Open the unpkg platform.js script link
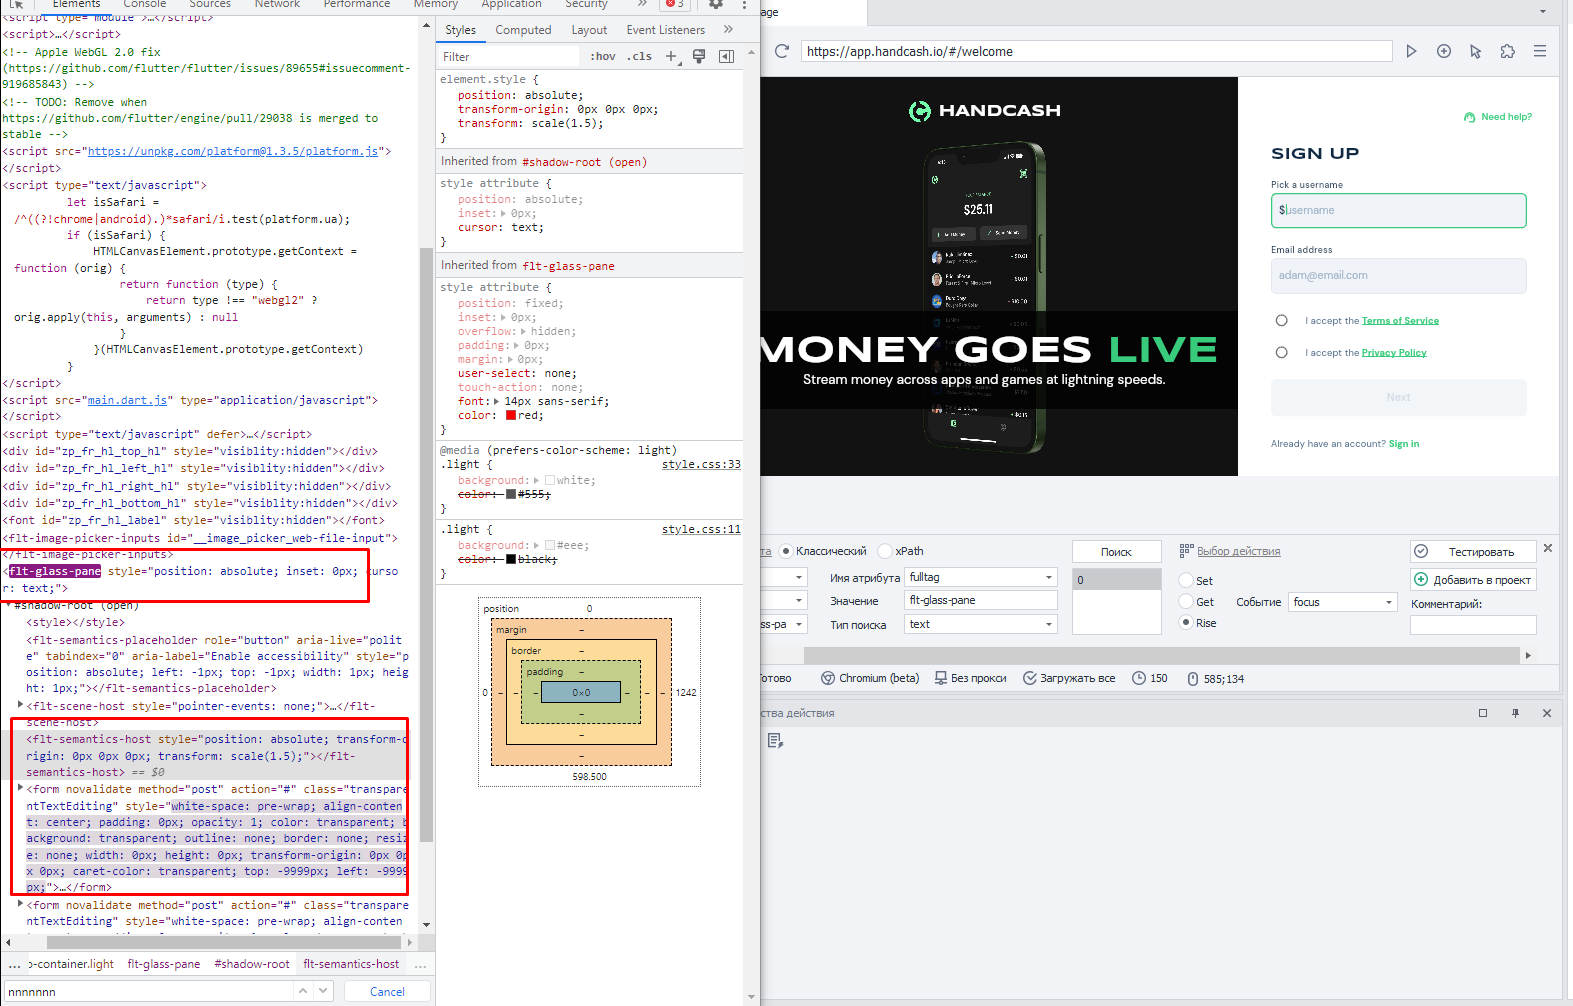The image size is (1573, 1006). [x=233, y=151]
